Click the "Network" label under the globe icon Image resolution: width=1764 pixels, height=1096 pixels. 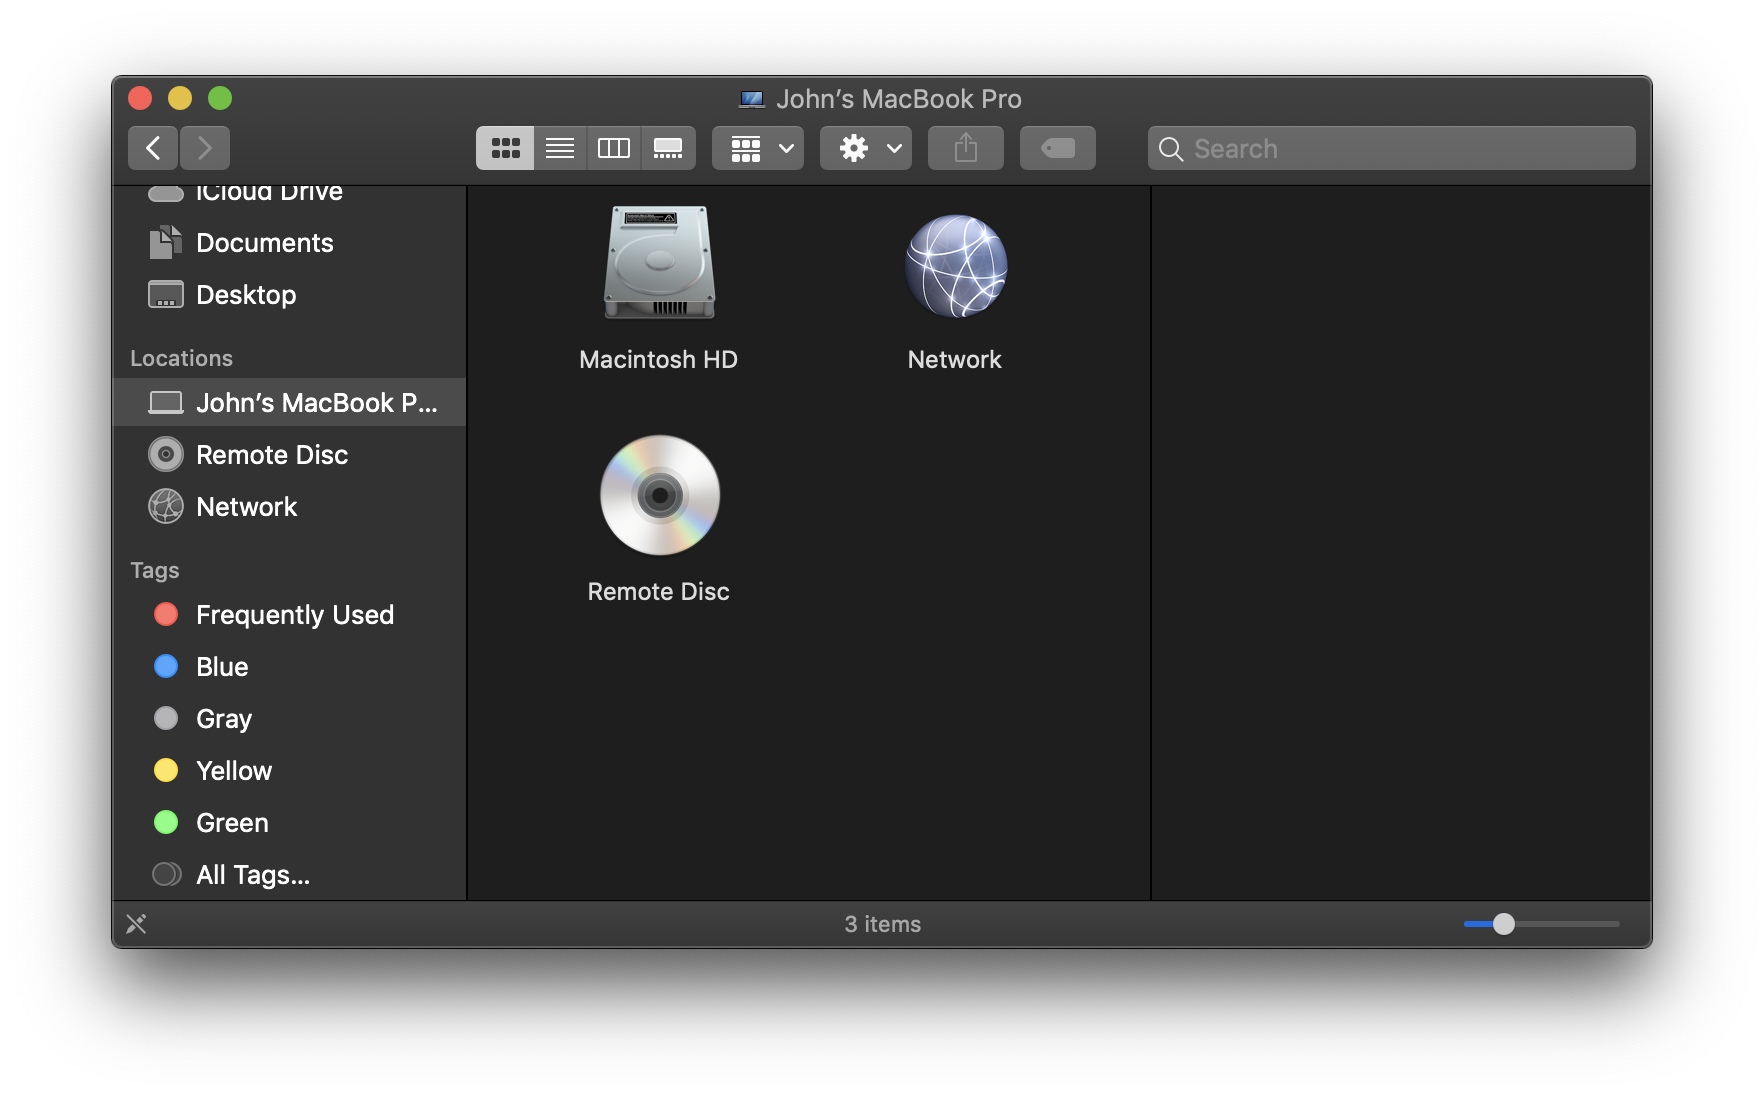(x=955, y=360)
